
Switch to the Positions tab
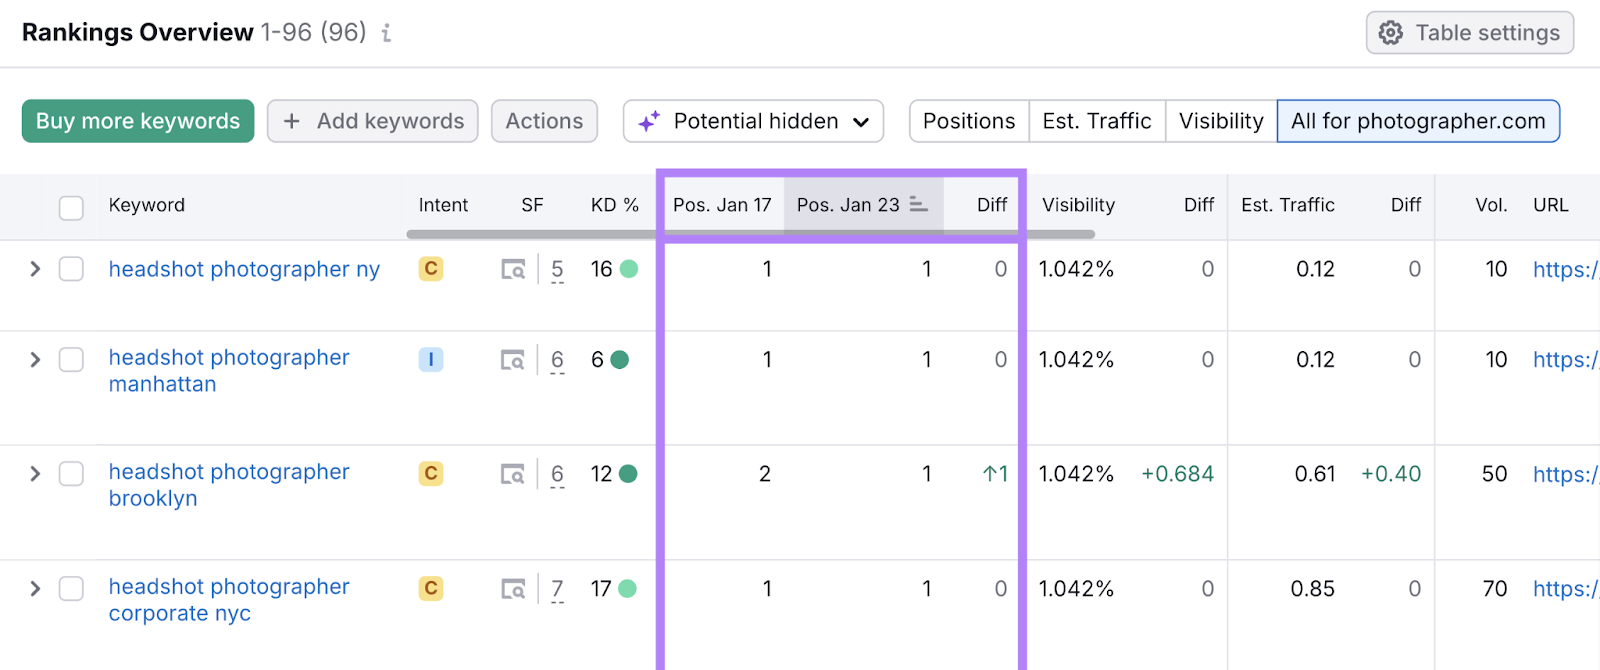pos(969,121)
